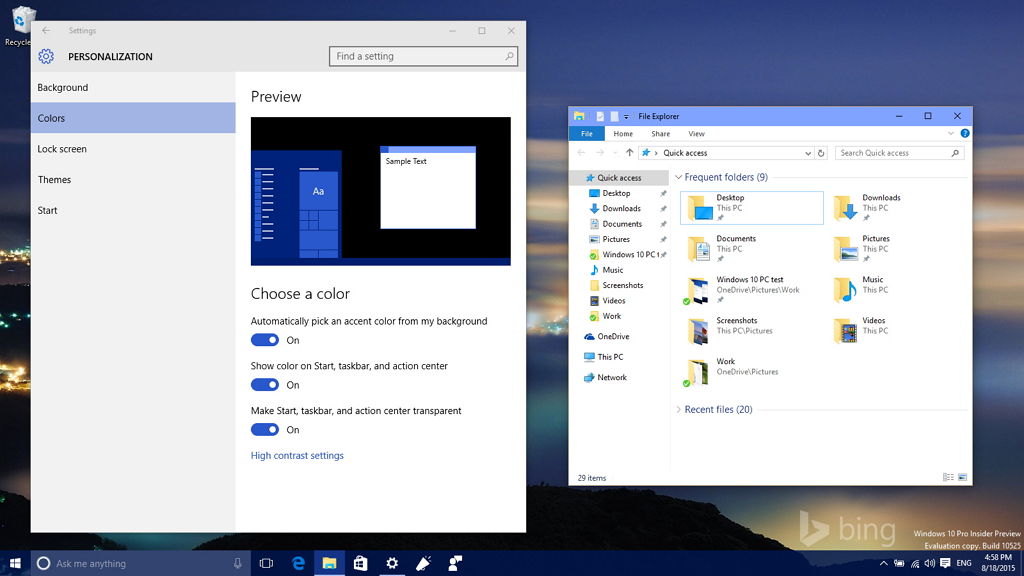Viewport: 1024px width, 576px height.
Task: Click the refresh icon next to address bar
Action: coord(823,153)
